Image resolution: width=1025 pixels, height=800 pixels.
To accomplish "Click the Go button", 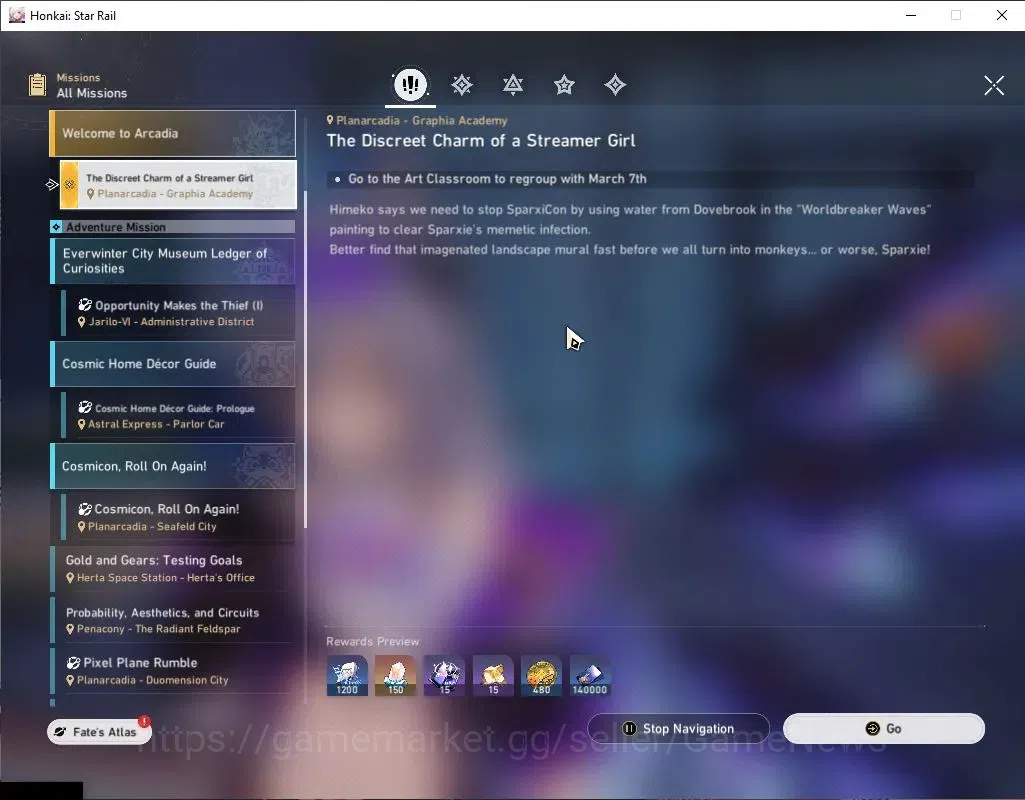I will [x=884, y=729].
